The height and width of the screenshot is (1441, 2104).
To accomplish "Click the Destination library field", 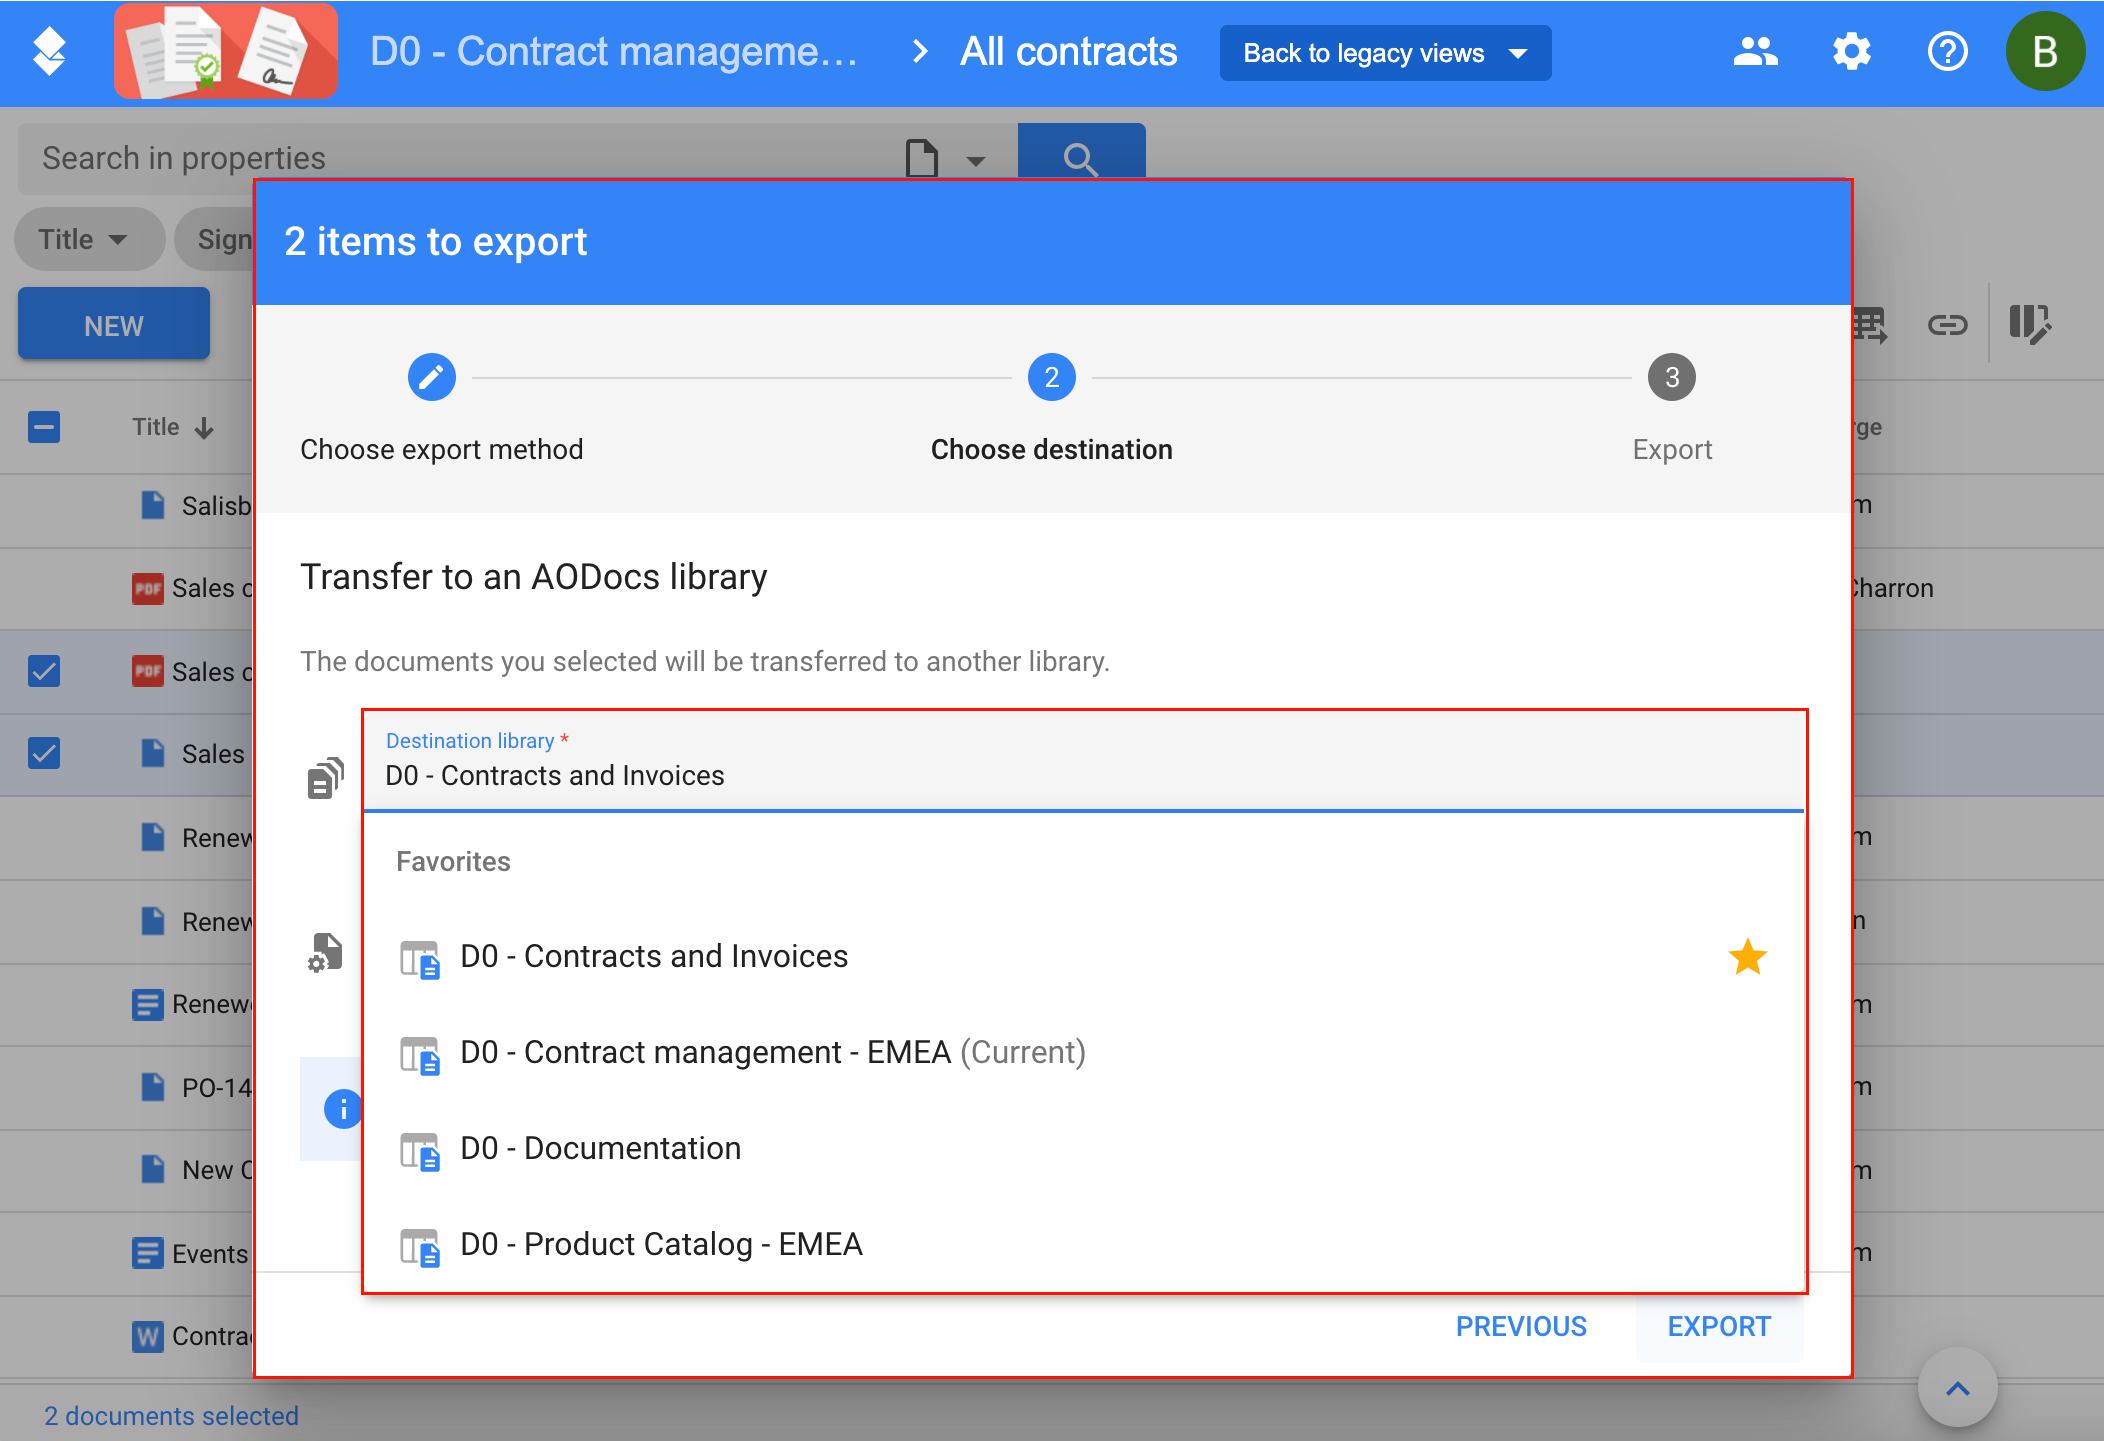I will [x=1084, y=761].
